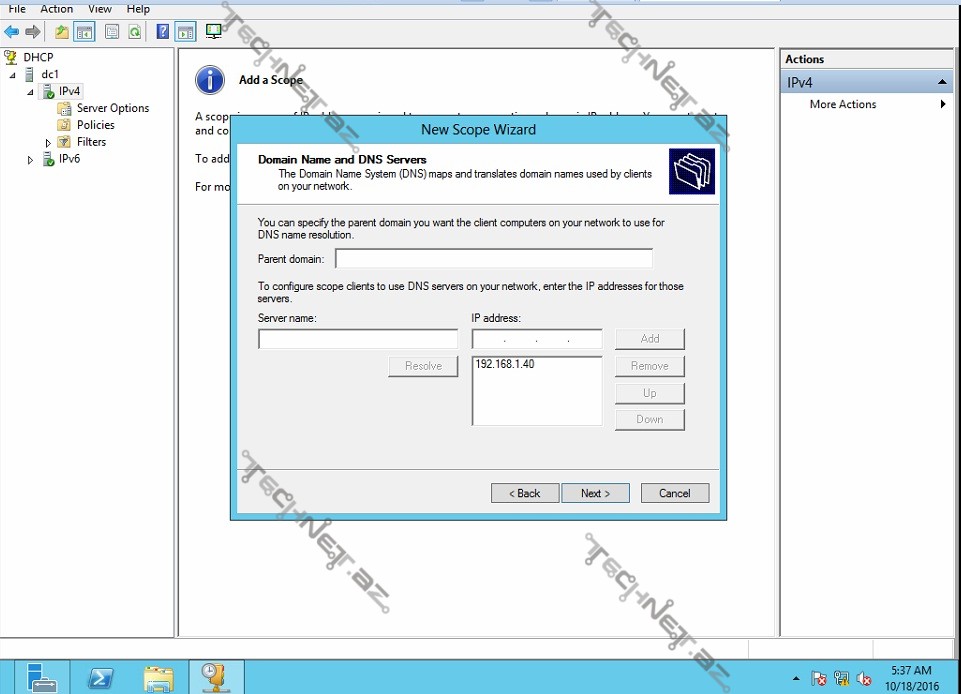Toggle the Show/Hide Console Tree icon
Screen dimensions: 961x694
(x=85, y=32)
